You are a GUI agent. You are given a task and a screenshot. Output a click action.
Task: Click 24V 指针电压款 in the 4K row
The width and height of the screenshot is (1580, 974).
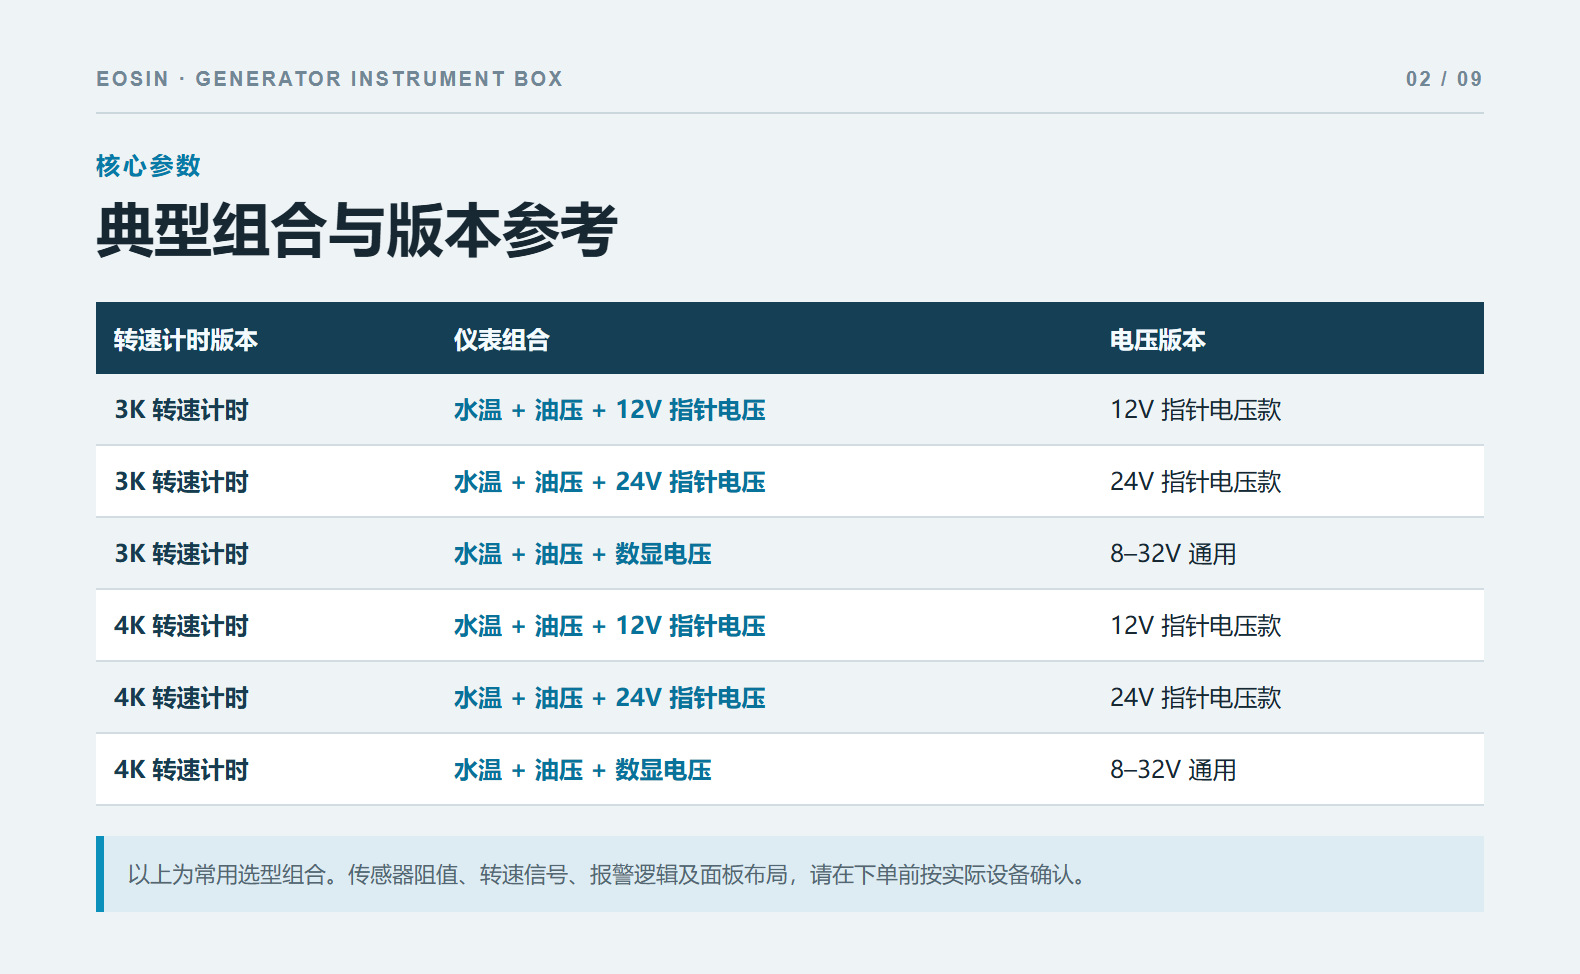[1196, 698]
